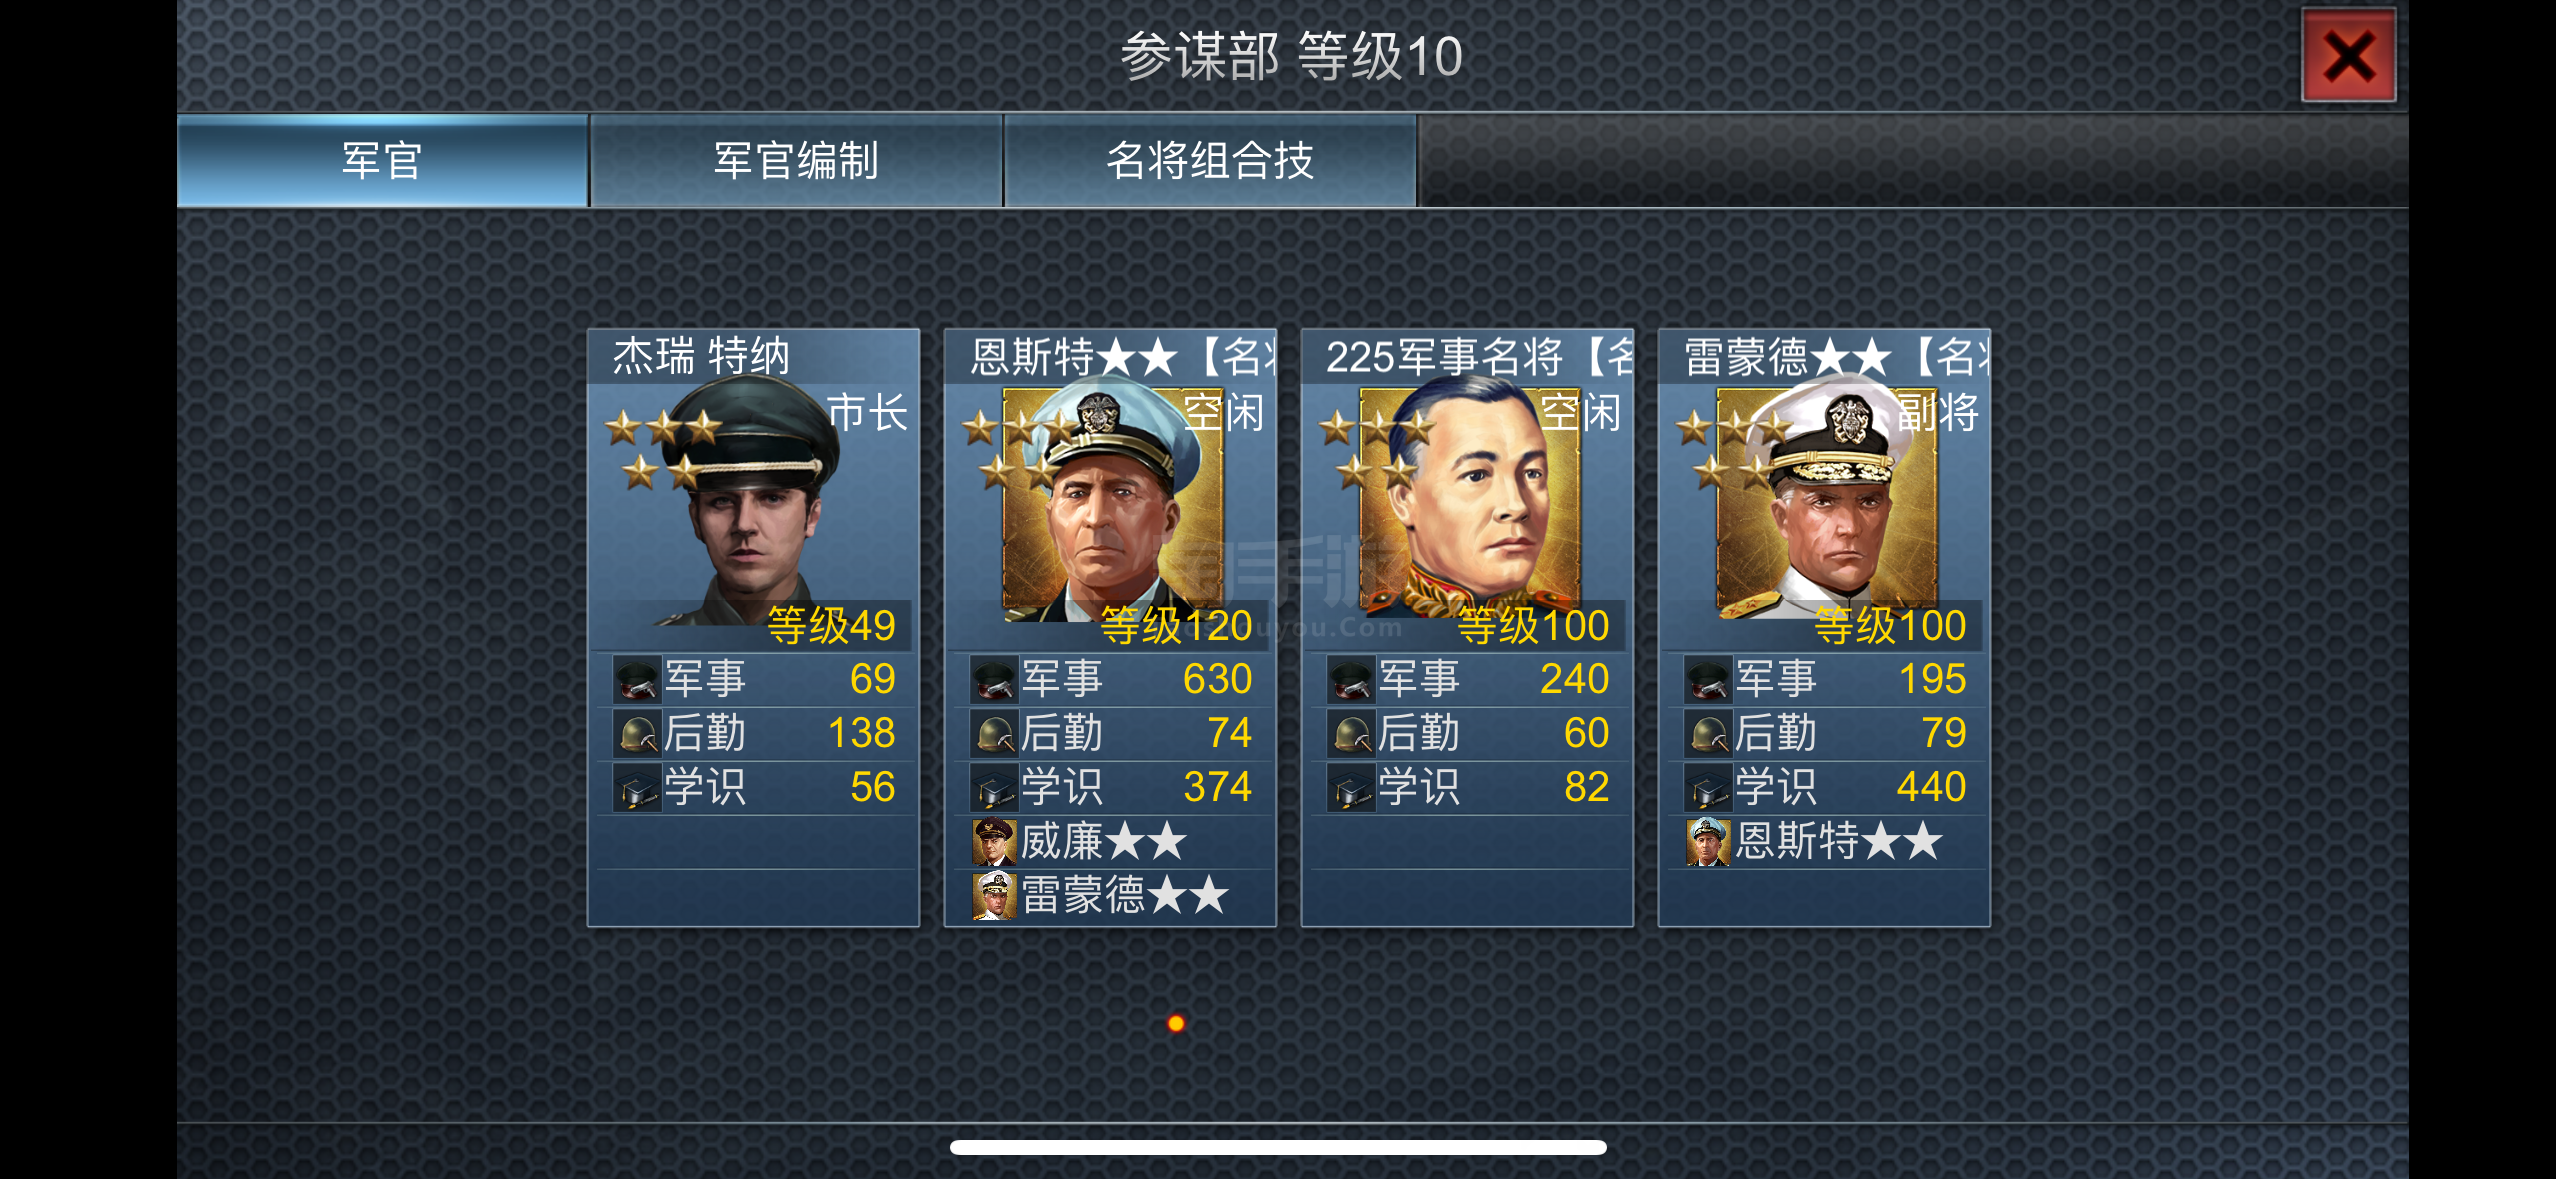The image size is (2556, 1179).
Task: Click 军事 cap icon on 杰瑞 特纳 card
Action: point(637,680)
